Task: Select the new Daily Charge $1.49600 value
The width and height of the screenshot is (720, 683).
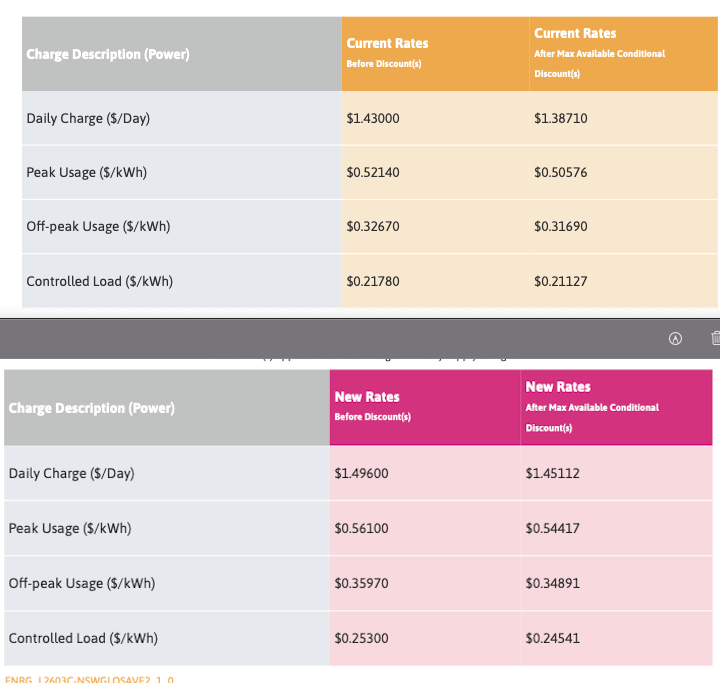Action: [x=361, y=473]
